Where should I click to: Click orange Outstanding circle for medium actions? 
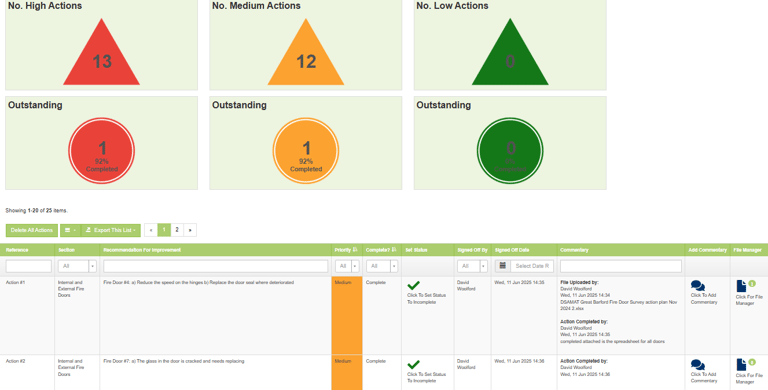pyautogui.click(x=306, y=151)
